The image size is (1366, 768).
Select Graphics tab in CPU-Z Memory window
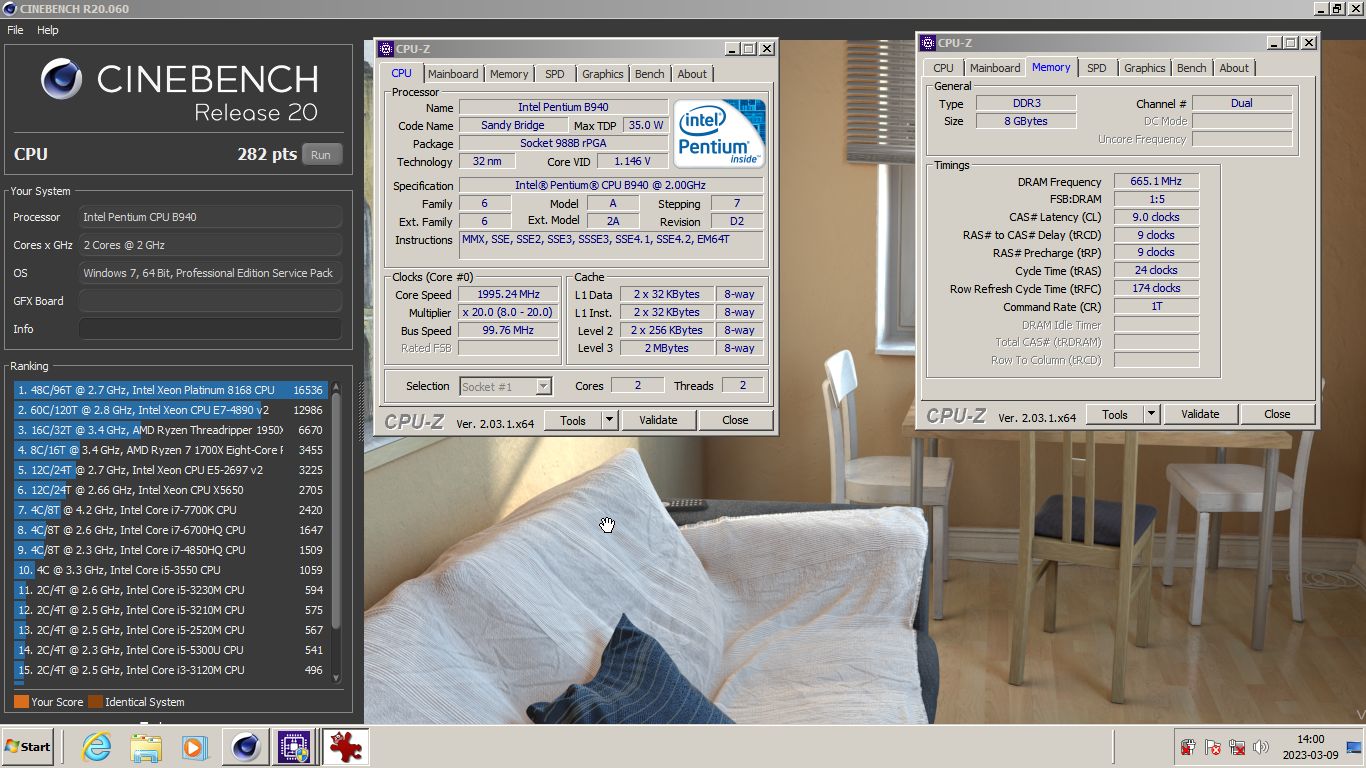1145,68
